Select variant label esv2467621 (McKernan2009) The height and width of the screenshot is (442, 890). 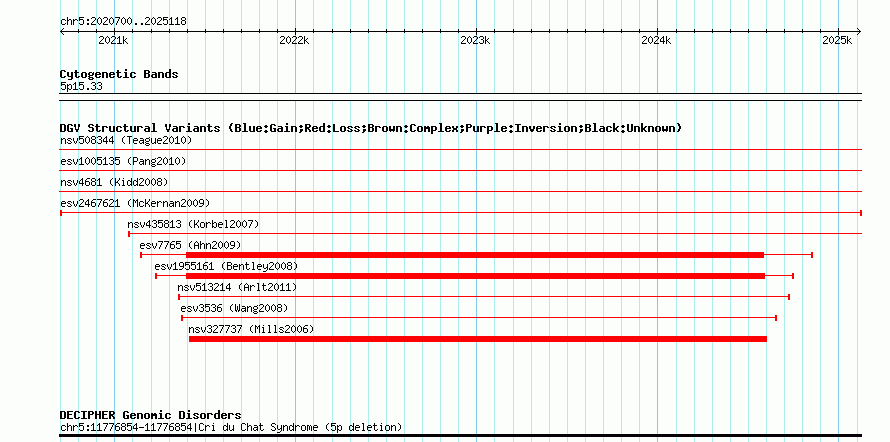135,203
